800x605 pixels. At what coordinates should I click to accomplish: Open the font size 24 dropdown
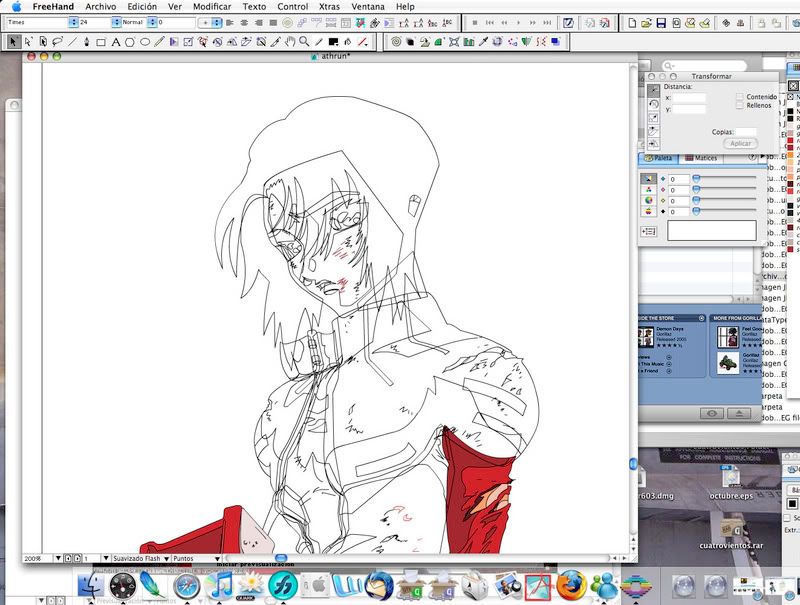(x=116, y=22)
